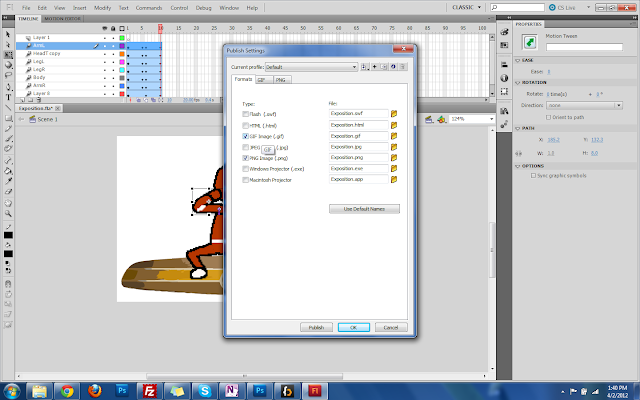Open the Modify menu
Screen dimensions: 640x400
point(102,8)
